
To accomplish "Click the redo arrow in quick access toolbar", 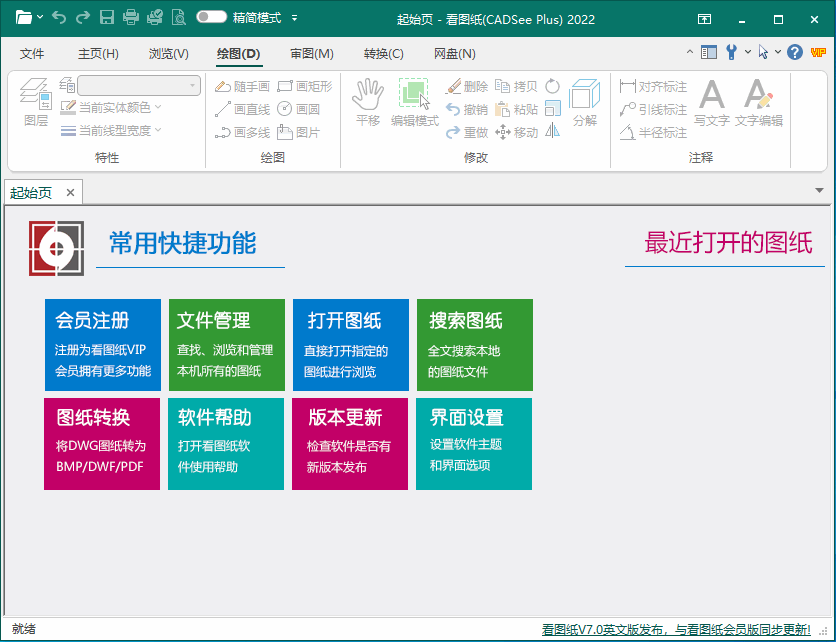I will pos(83,18).
